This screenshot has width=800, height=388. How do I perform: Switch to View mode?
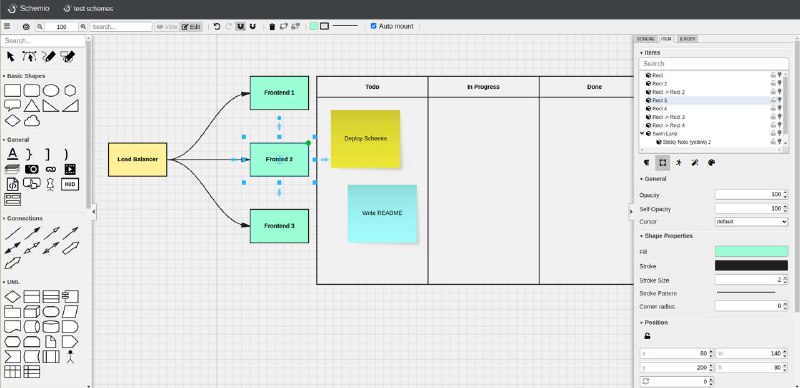tap(167, 27)
